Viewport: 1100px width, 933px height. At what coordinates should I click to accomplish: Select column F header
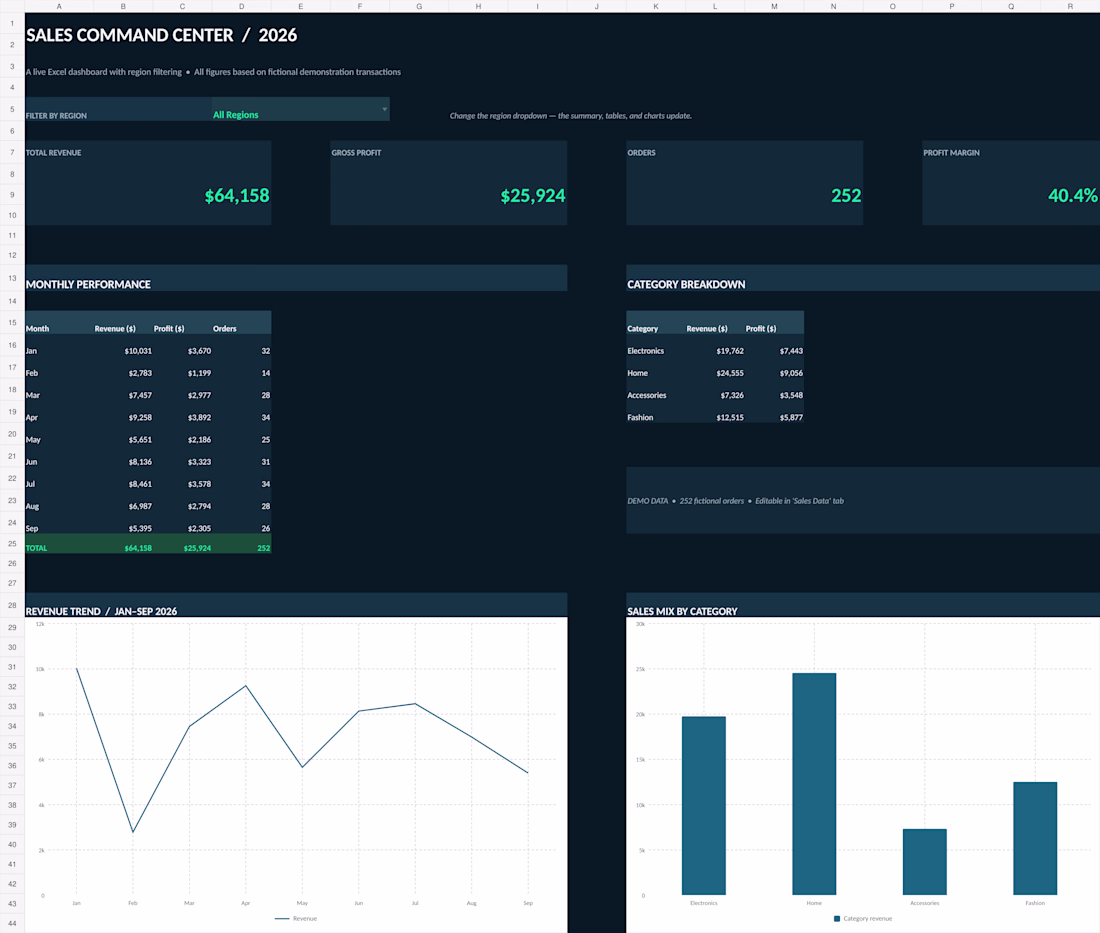tap(360, 6)
